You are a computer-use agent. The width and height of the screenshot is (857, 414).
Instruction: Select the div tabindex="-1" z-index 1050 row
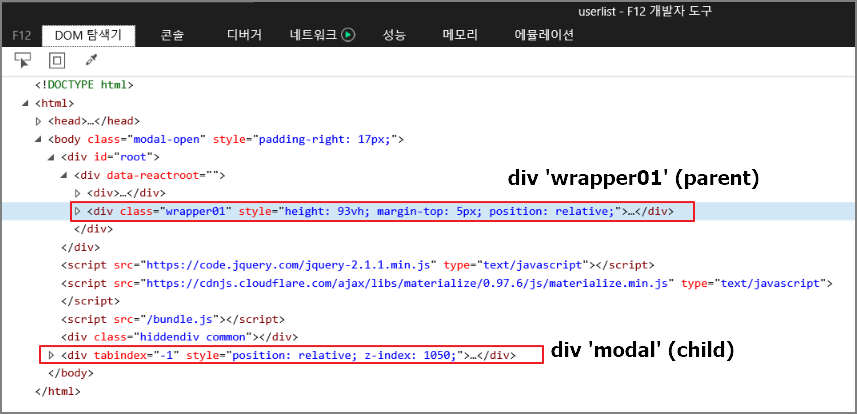pyautogui.click(x=288, y=355)
